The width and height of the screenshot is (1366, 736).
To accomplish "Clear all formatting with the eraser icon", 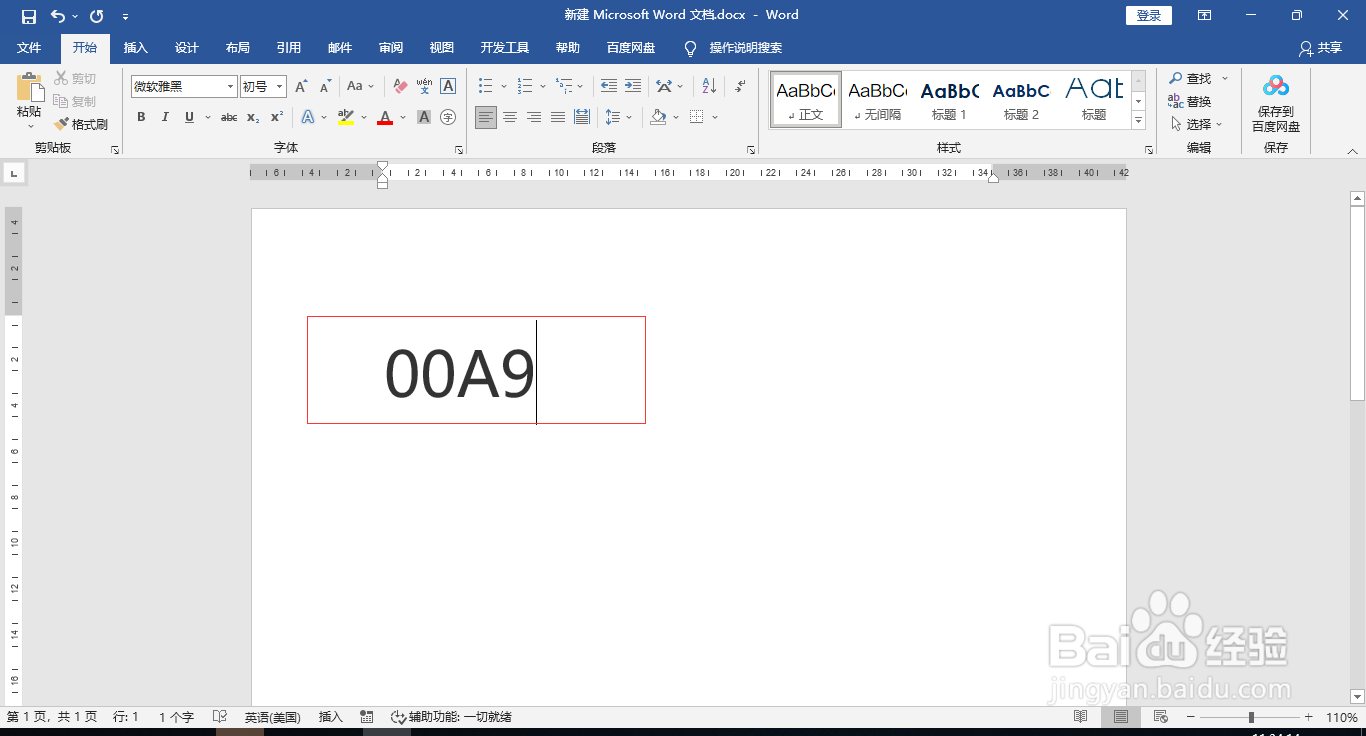I will (399, 86).
